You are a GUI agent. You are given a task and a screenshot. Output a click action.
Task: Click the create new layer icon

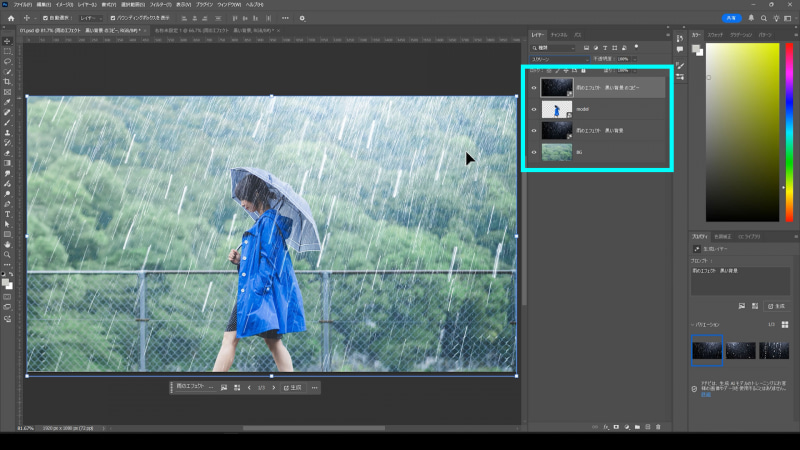click(x=647, y=427)
